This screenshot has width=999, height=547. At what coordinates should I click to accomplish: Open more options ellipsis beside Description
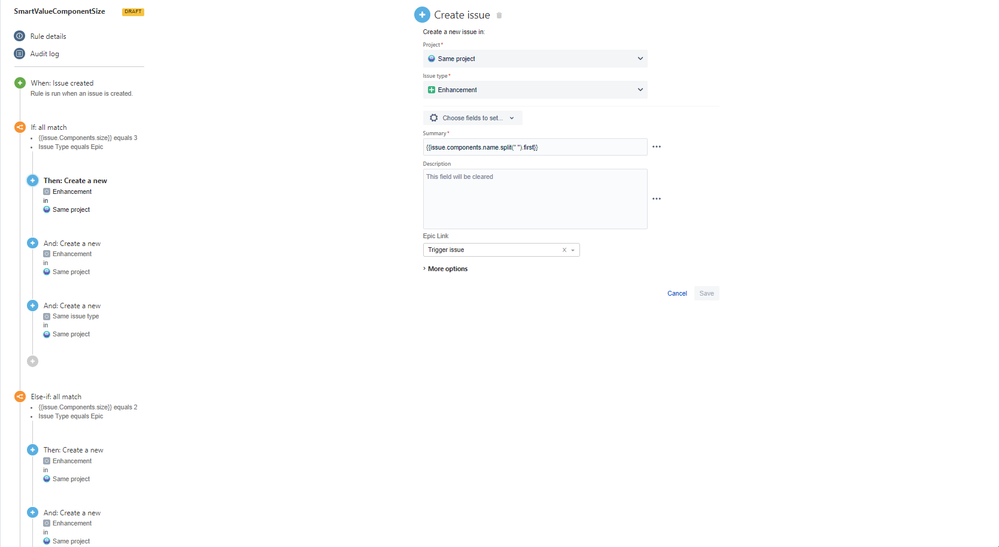click(x=656, y=199)
